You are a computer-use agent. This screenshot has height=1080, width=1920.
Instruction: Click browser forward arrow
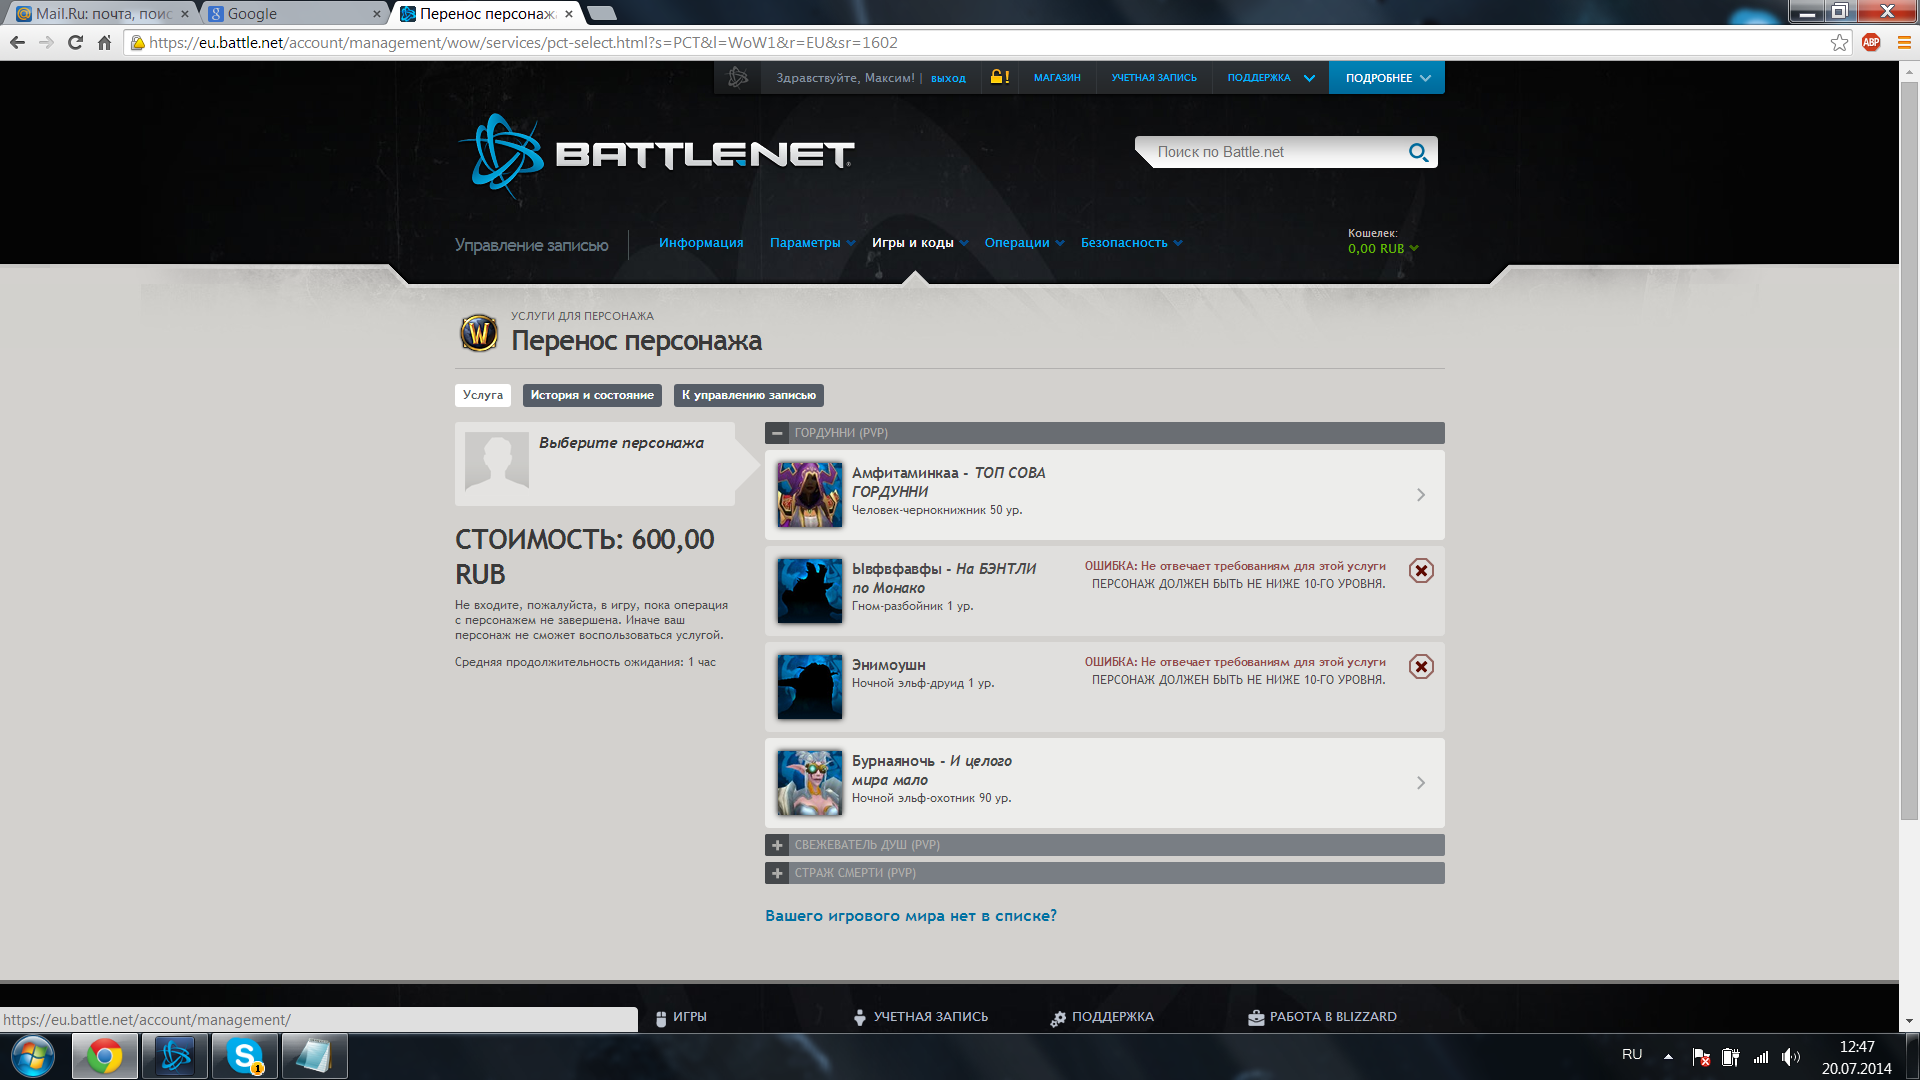[46, 42]
